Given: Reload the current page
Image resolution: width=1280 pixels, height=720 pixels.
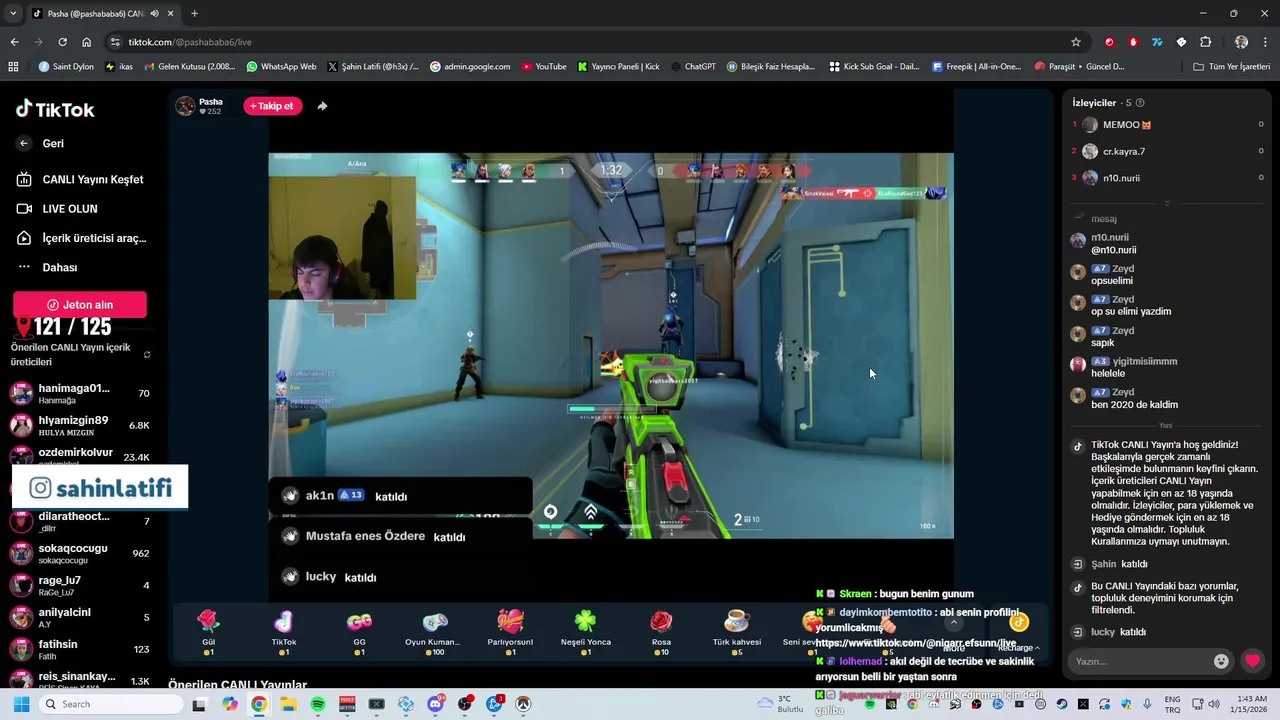Looking at the screenshot, I should (62, 42).
